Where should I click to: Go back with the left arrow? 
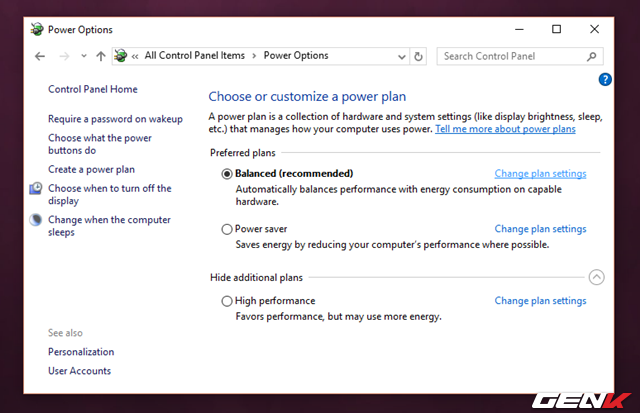(40, 56)
